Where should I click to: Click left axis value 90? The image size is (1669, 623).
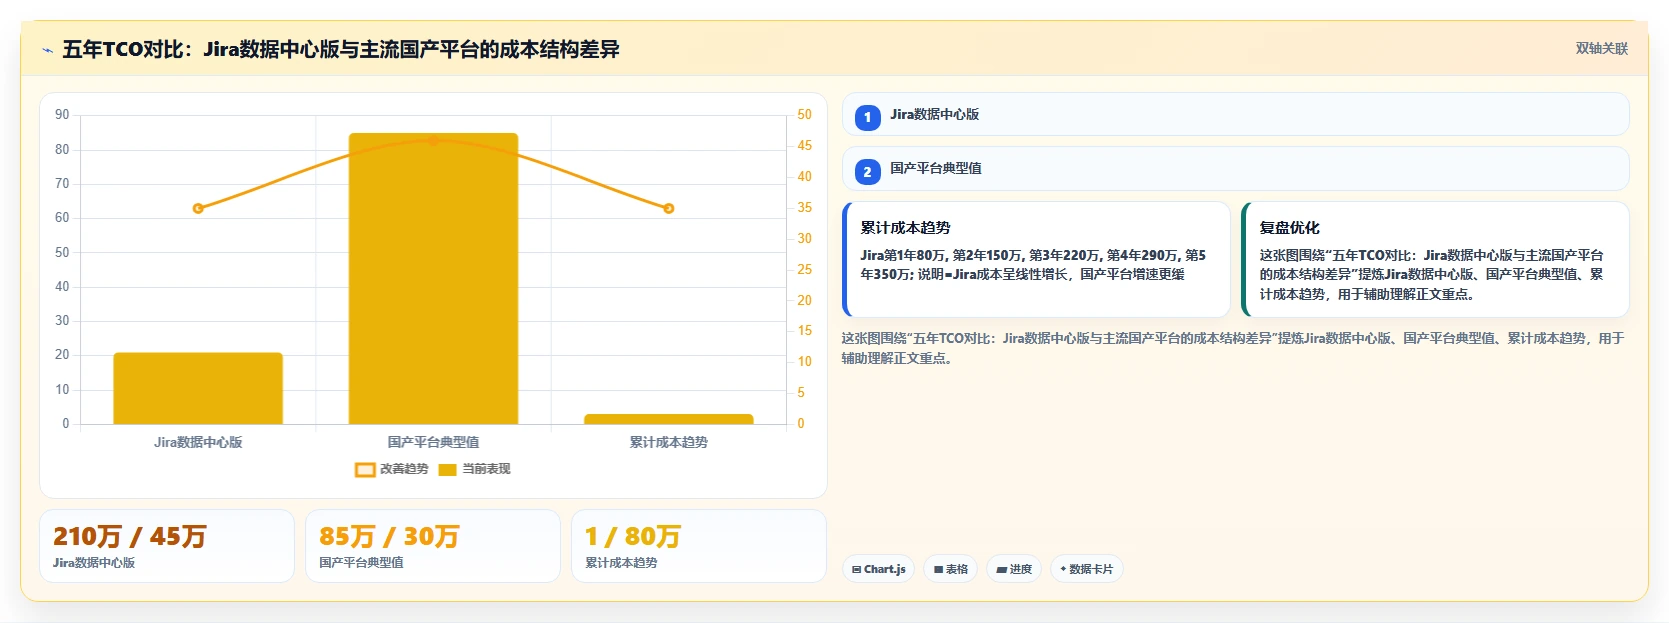(62, 115)
